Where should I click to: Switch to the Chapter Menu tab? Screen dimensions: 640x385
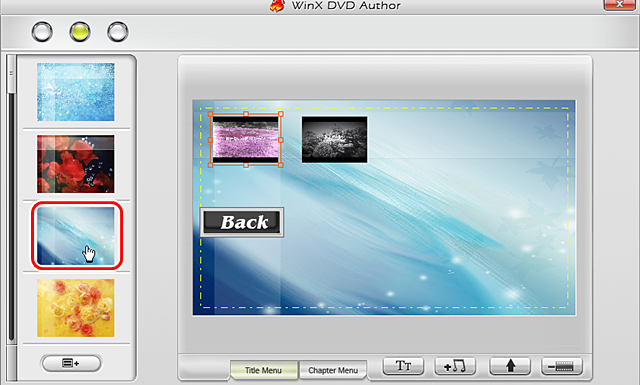click(333, 370)
